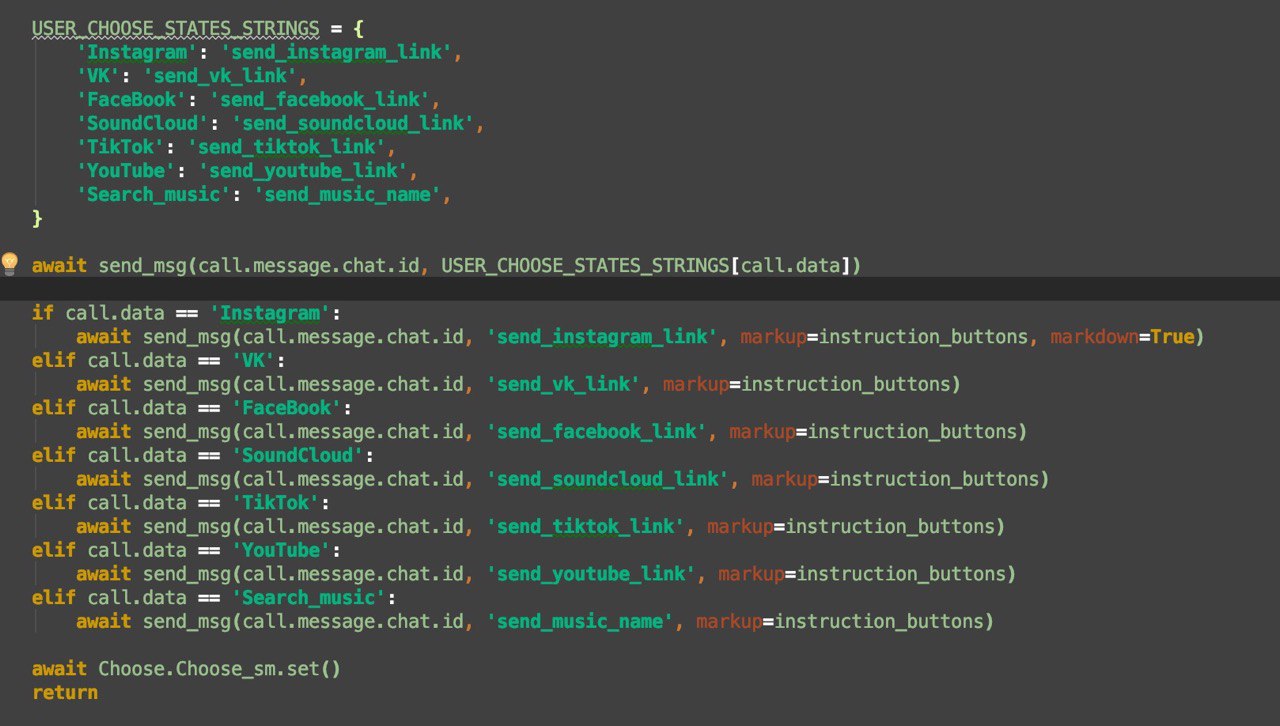This screenshot has width=1280, height=726.
Task: Click the 'send_soundcloud_link' dictionary value
Action: pos(353,123)
